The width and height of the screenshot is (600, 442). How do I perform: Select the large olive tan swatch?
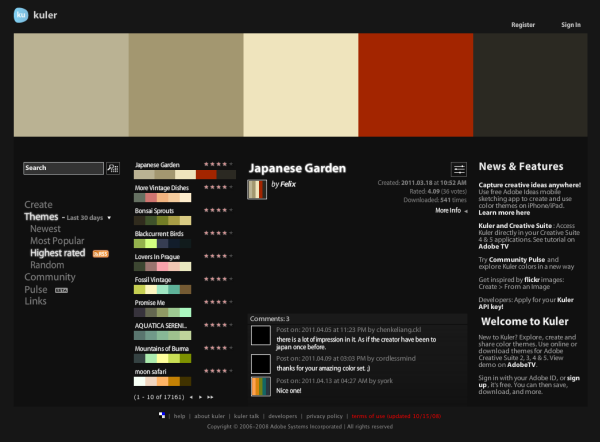(x=186, y=85)
